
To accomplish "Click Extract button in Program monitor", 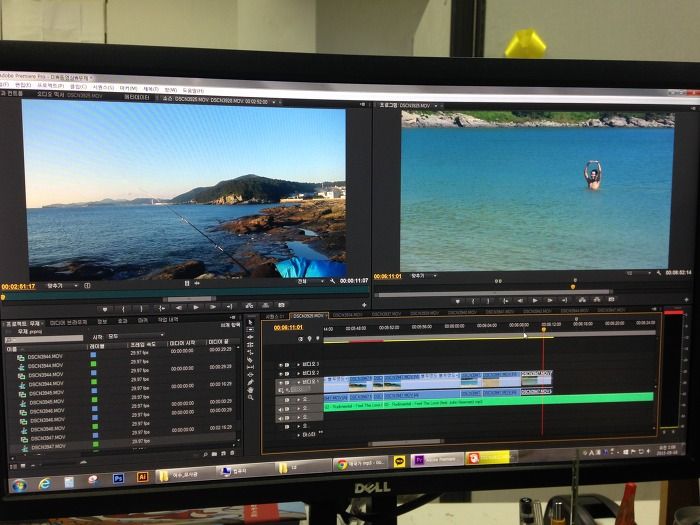I will (597, 299).
